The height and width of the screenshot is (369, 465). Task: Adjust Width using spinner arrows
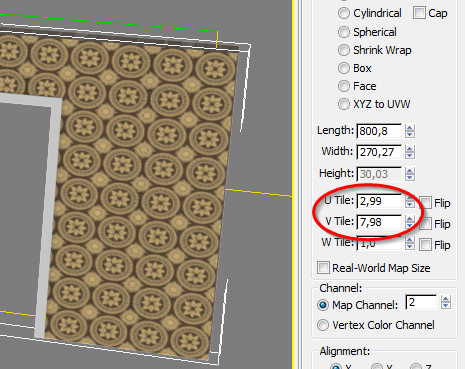(410, 152)
